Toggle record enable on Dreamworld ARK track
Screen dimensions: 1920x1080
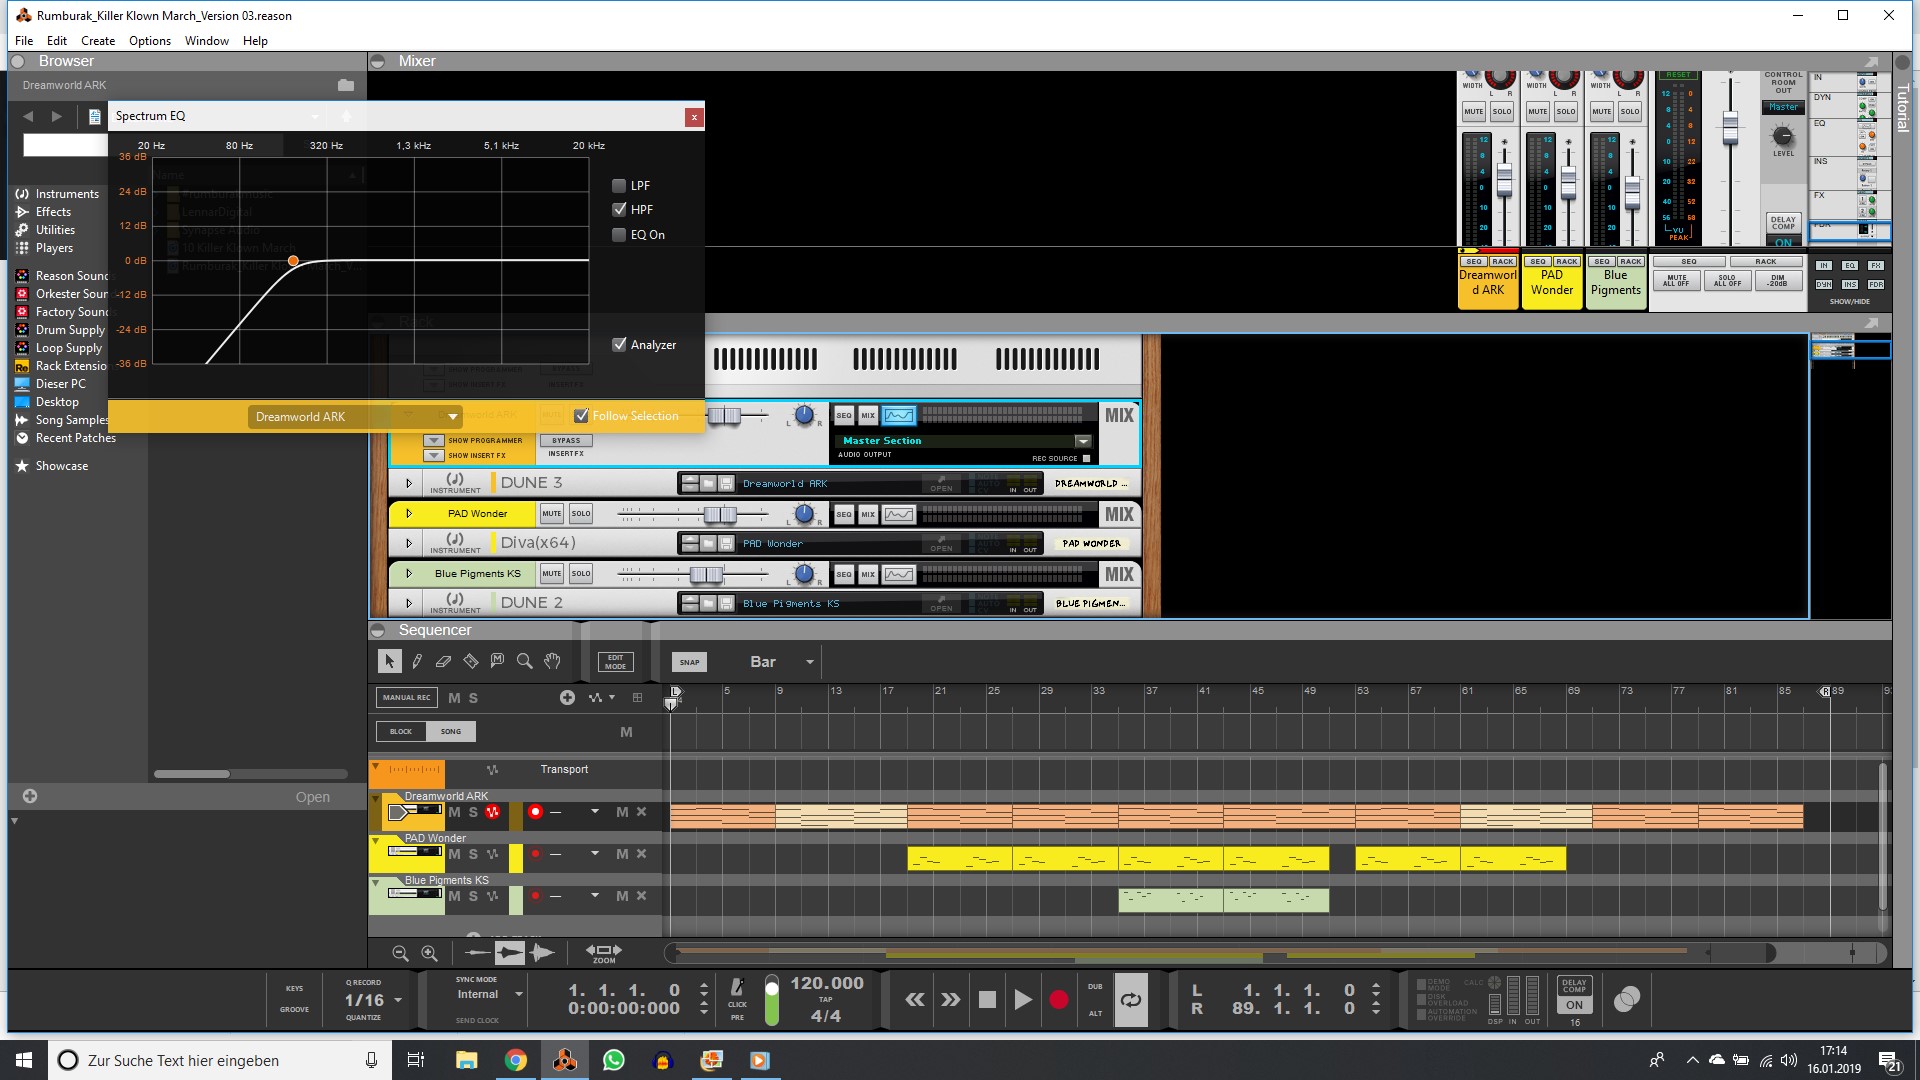535,812
